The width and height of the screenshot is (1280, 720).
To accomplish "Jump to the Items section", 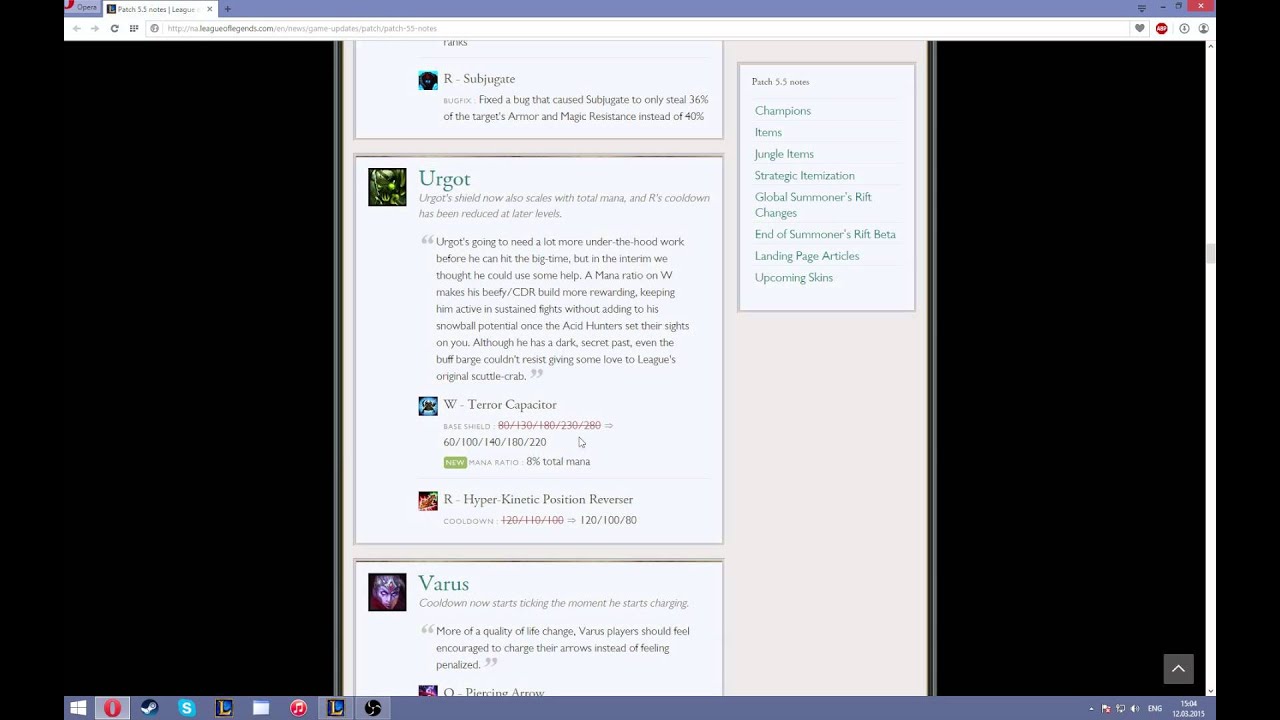I will 768,132.
